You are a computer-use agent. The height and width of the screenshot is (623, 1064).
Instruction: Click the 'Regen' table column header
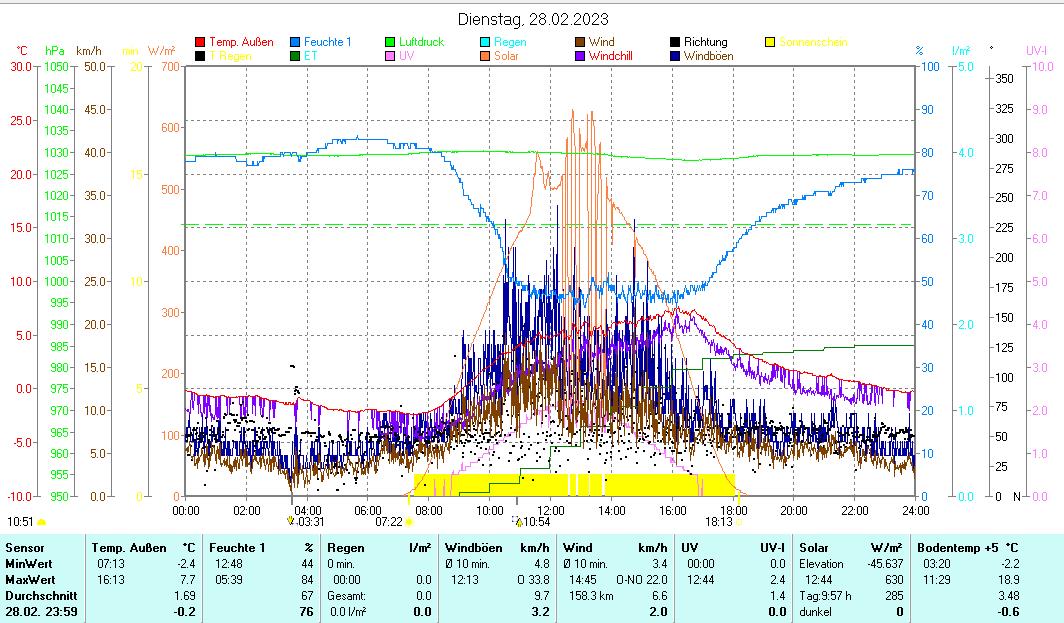tap(345, 548)
